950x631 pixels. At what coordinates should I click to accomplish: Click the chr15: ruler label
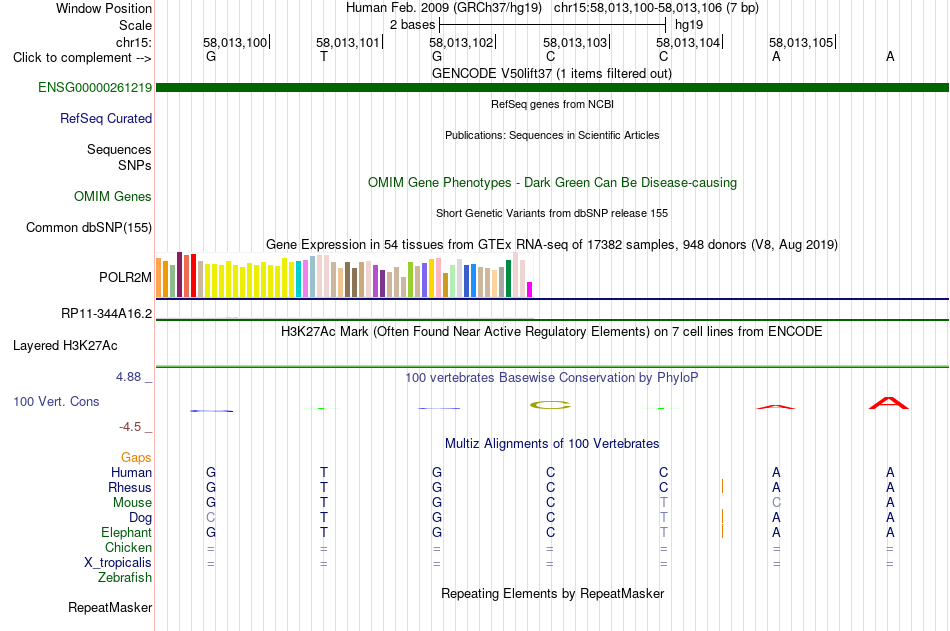point(134,42)
